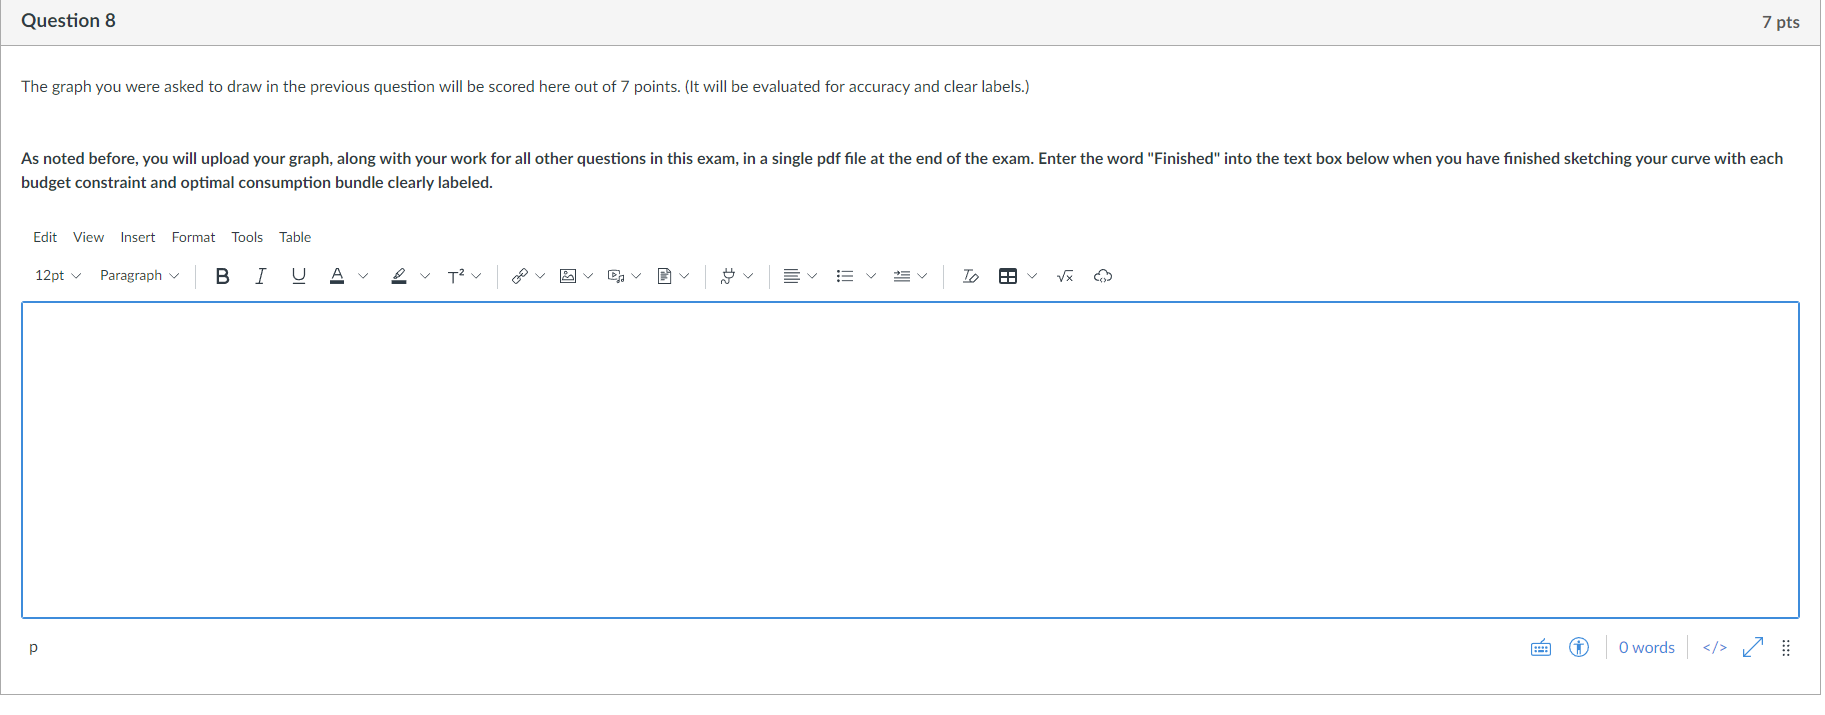This screenshot has width=1825, height=715.
Task: Expand editor to fullscreen
Action: pyautogui.click(x=1753, y=648)
